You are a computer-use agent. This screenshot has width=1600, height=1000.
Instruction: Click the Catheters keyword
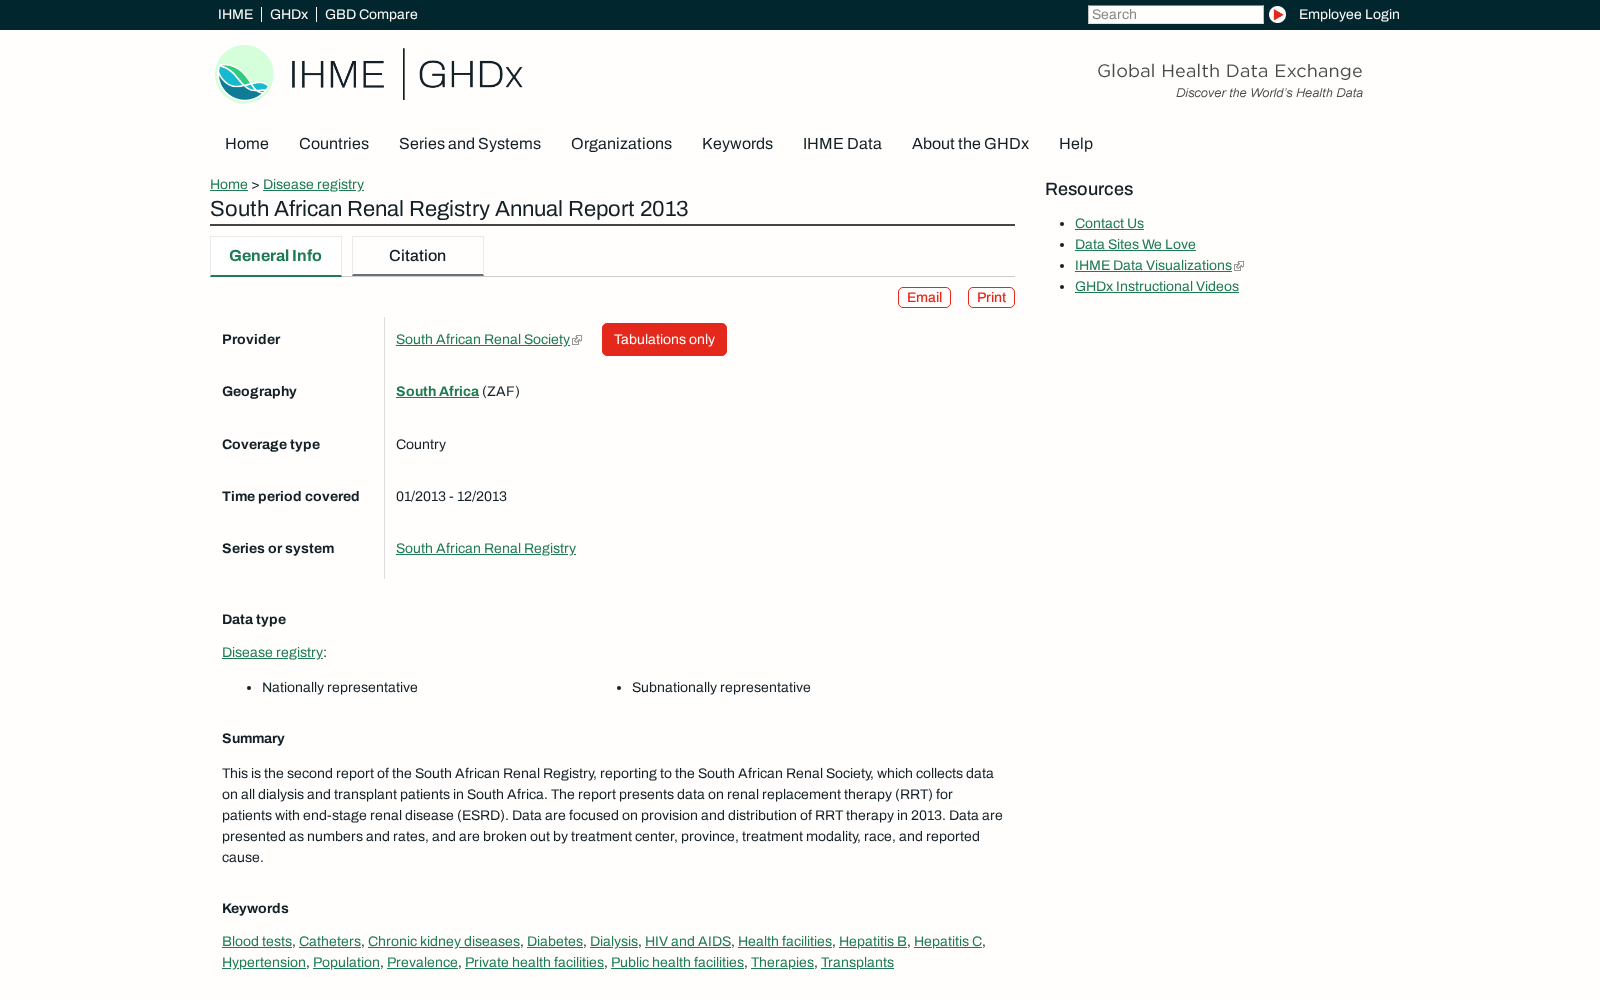pyautogui.click(x=330, y=942)
